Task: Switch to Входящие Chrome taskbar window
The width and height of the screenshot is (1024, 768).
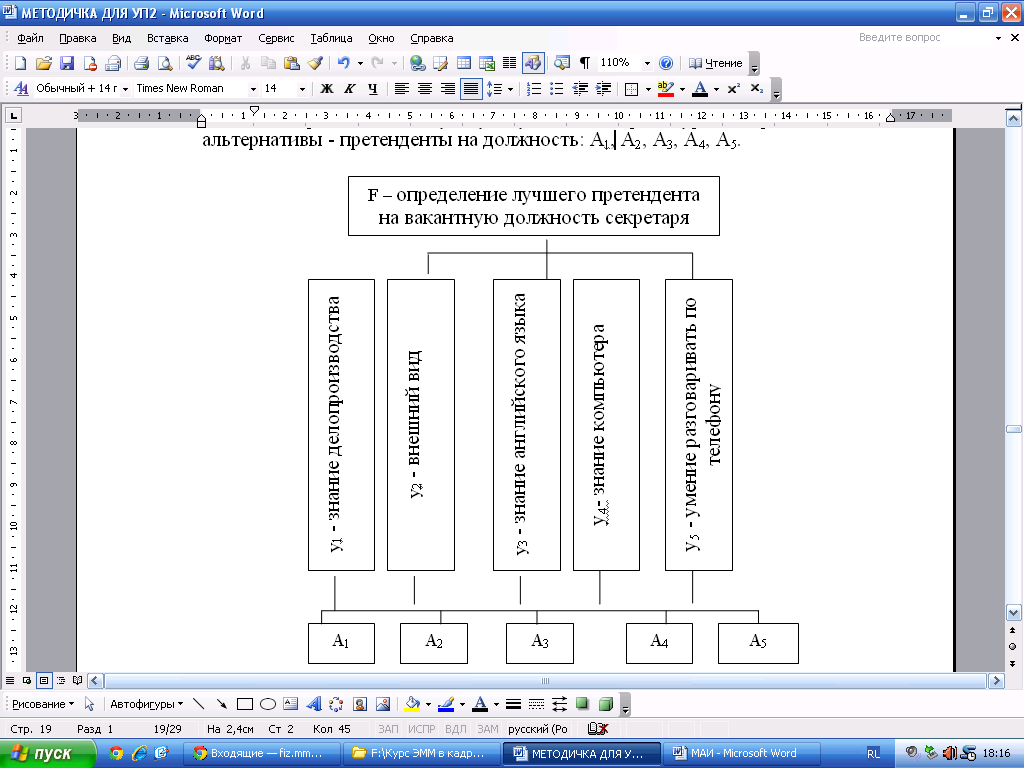Action: pos(261,753)
